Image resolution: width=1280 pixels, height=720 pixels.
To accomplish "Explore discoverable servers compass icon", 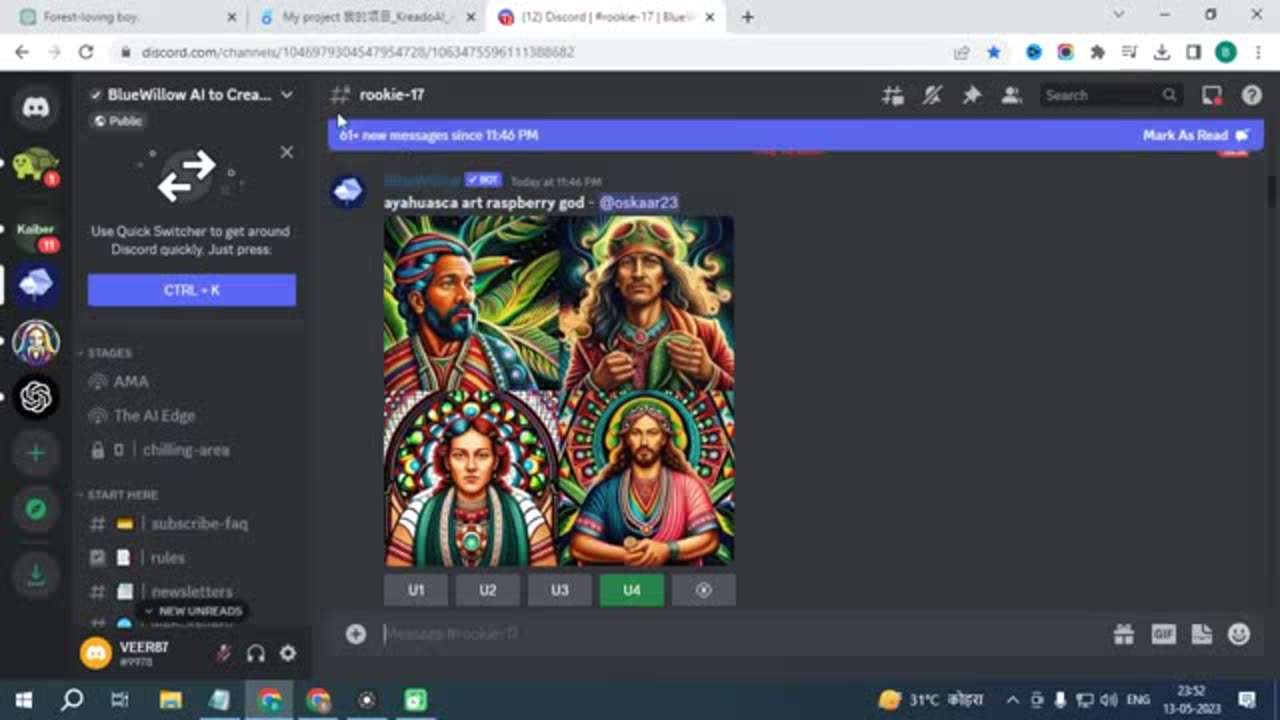I will (36, 510).
